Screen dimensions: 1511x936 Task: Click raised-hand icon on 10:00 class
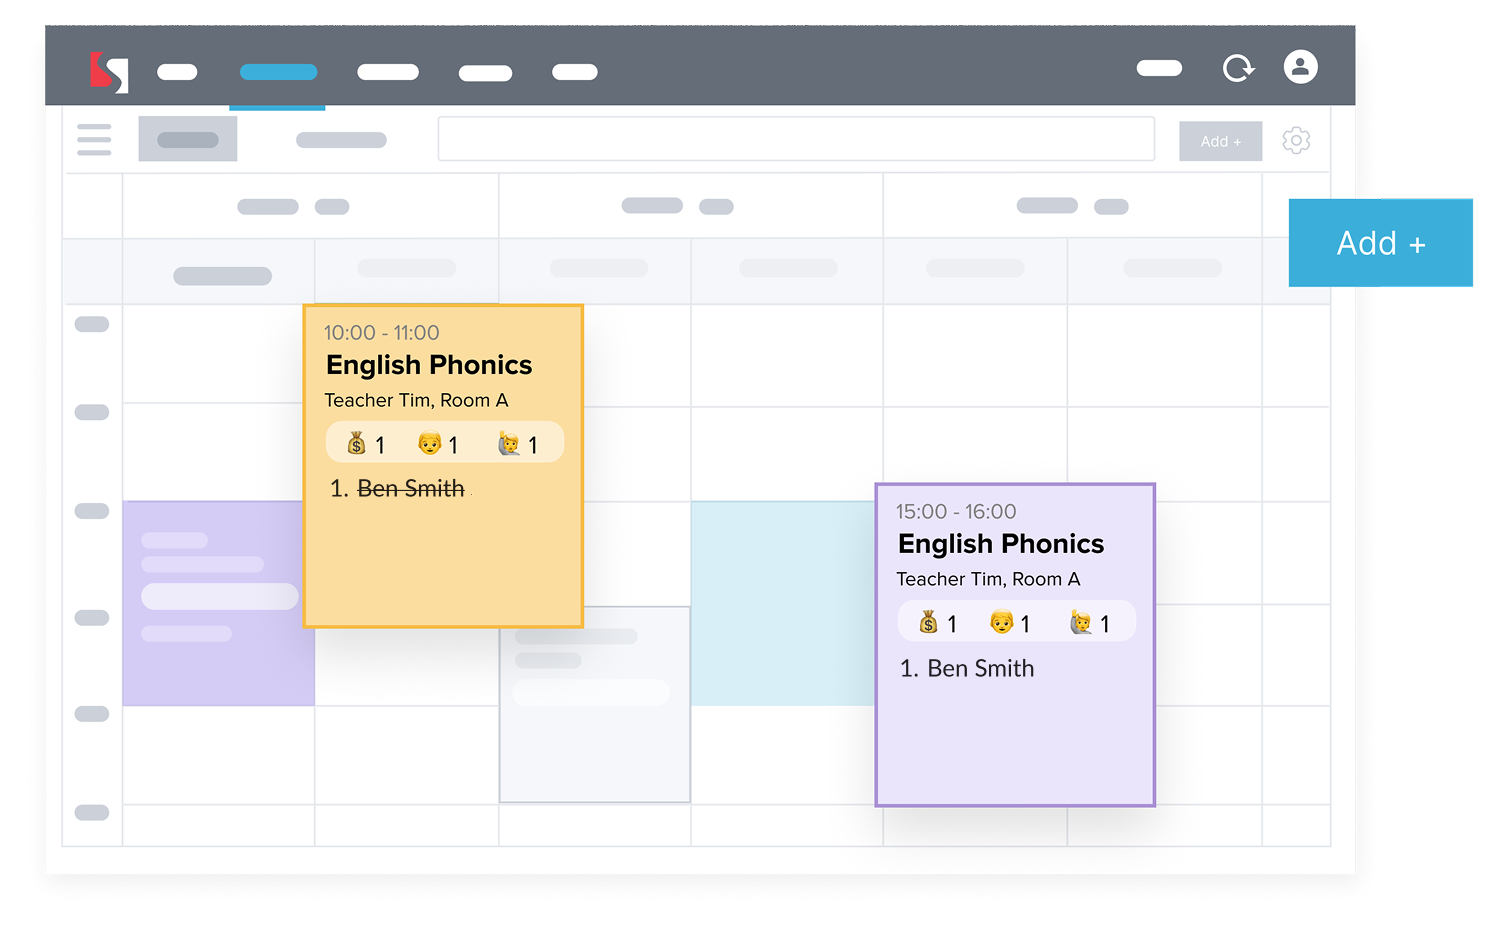[509, 443]
